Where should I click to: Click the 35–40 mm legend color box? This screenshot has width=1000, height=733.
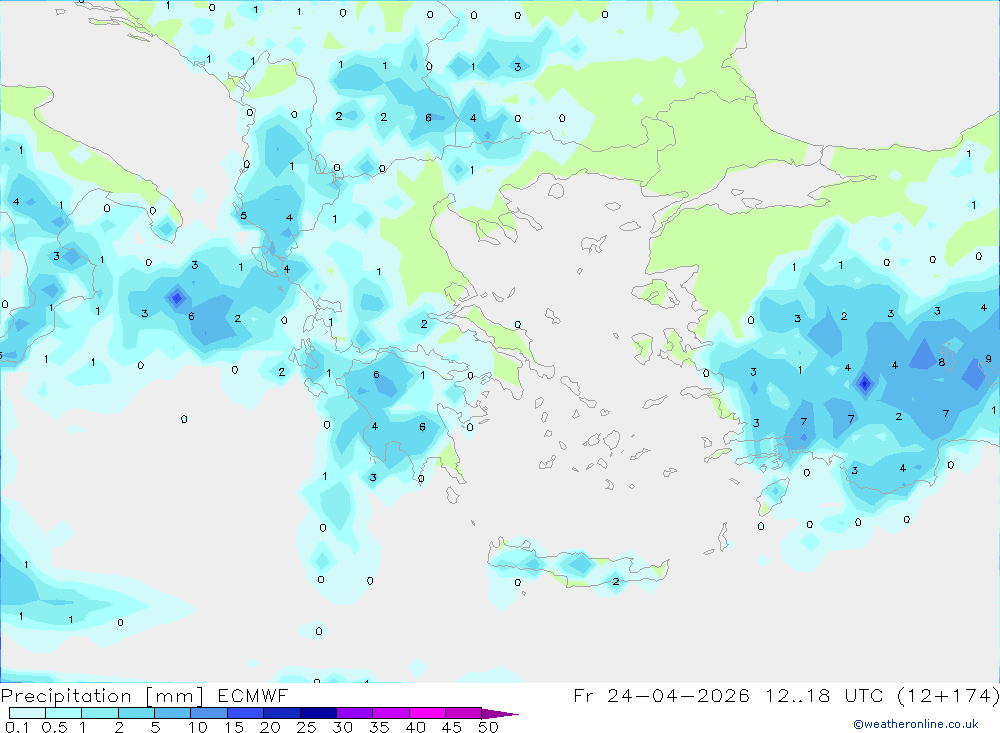(x=391, y=713)
